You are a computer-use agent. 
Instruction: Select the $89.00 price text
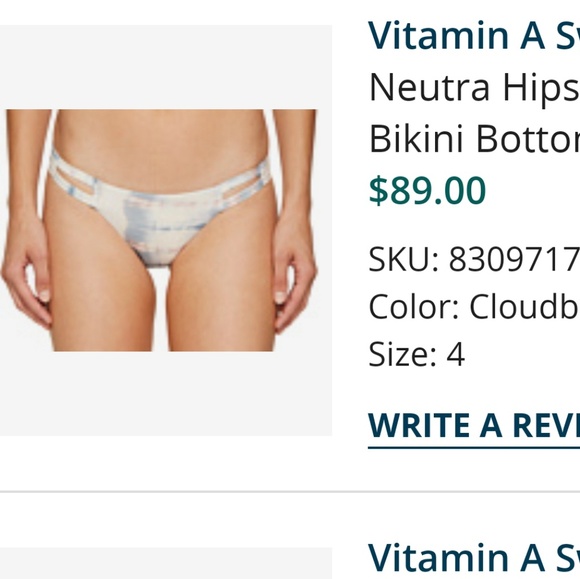(427, 191)
